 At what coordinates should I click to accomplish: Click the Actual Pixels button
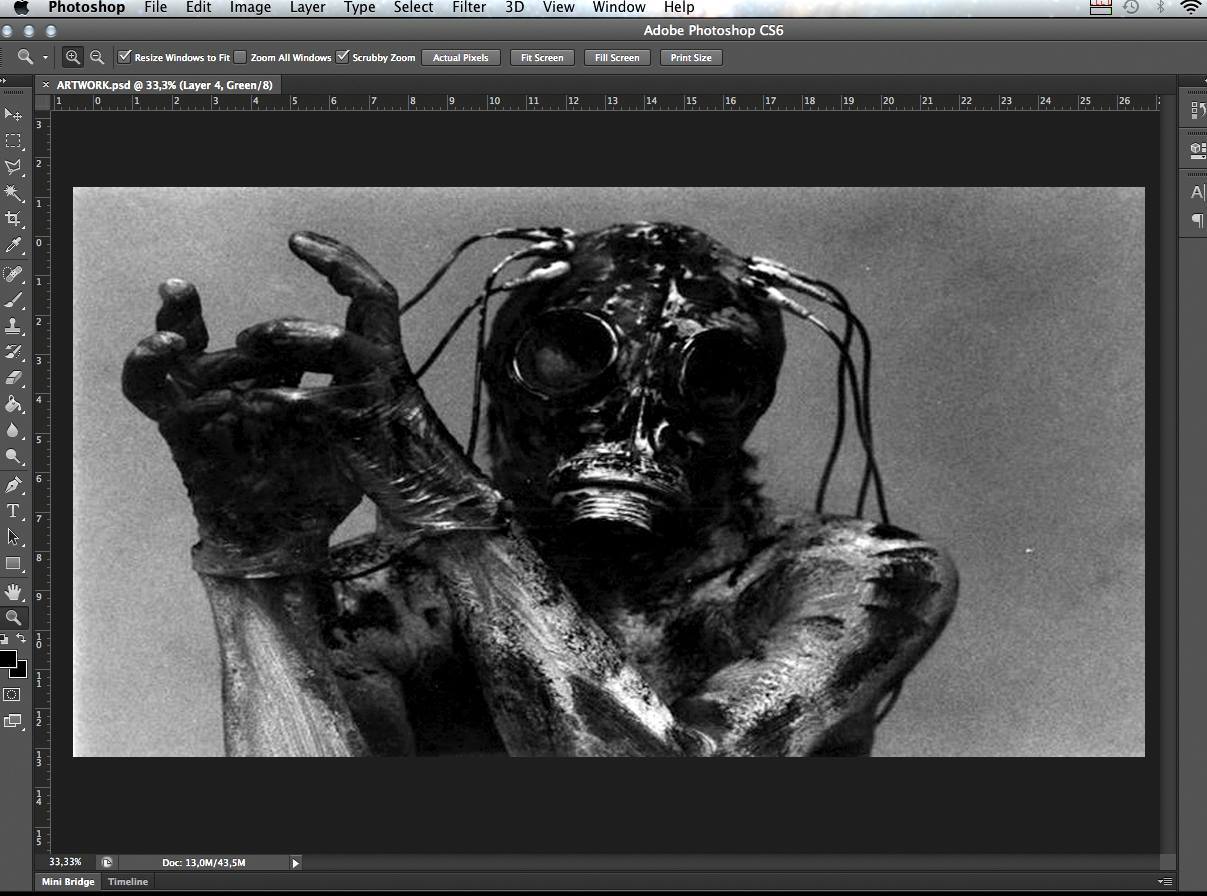pos(460,58)
